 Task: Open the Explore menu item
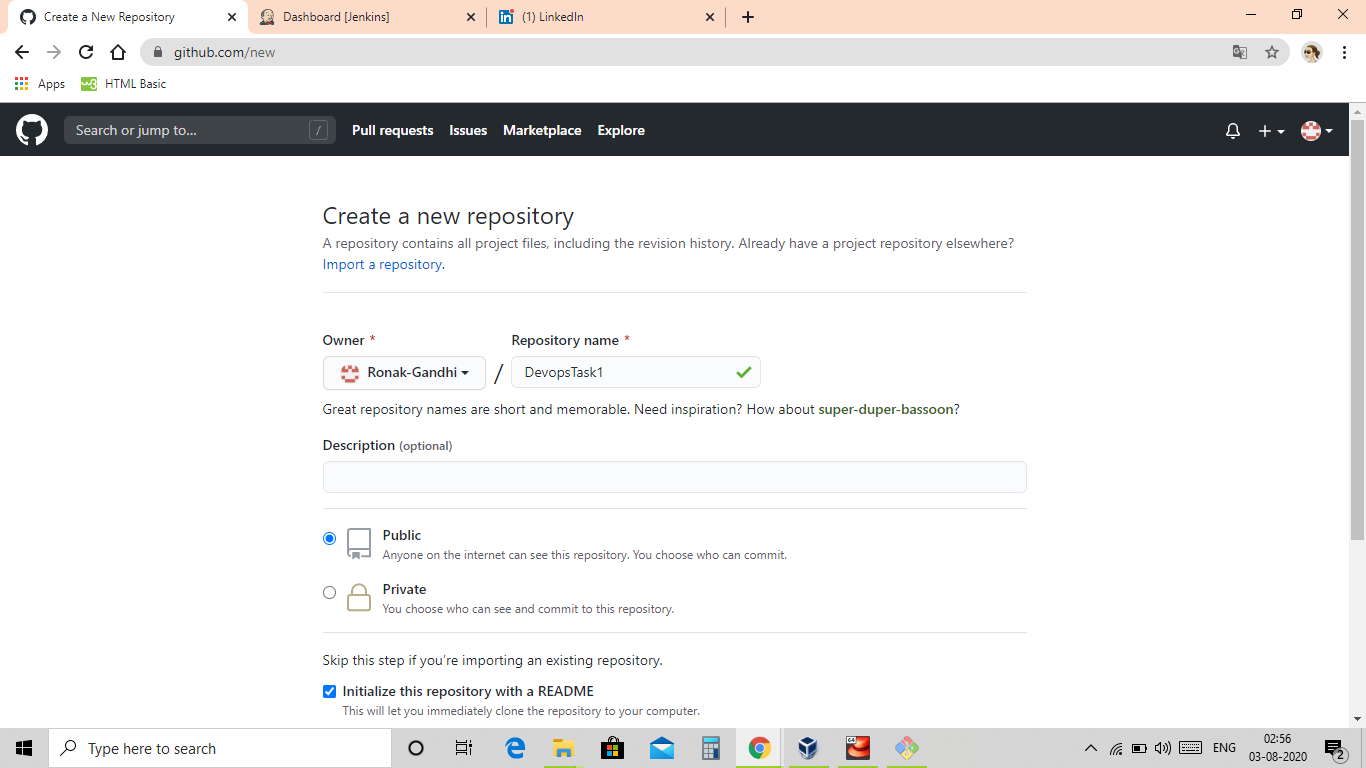point(620,130)
